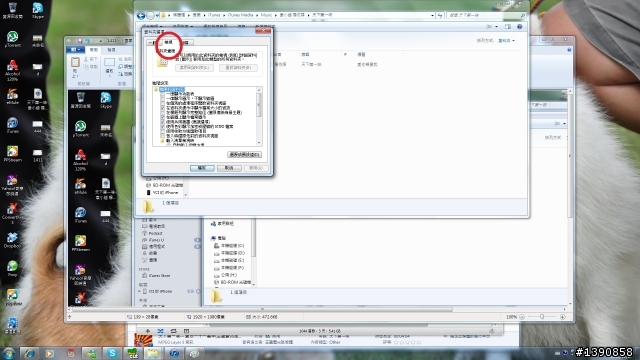Viewport: 640px width, 360px height.
Task: Click the 重設資料夾 reset folders button
Action: click(238, 68)
